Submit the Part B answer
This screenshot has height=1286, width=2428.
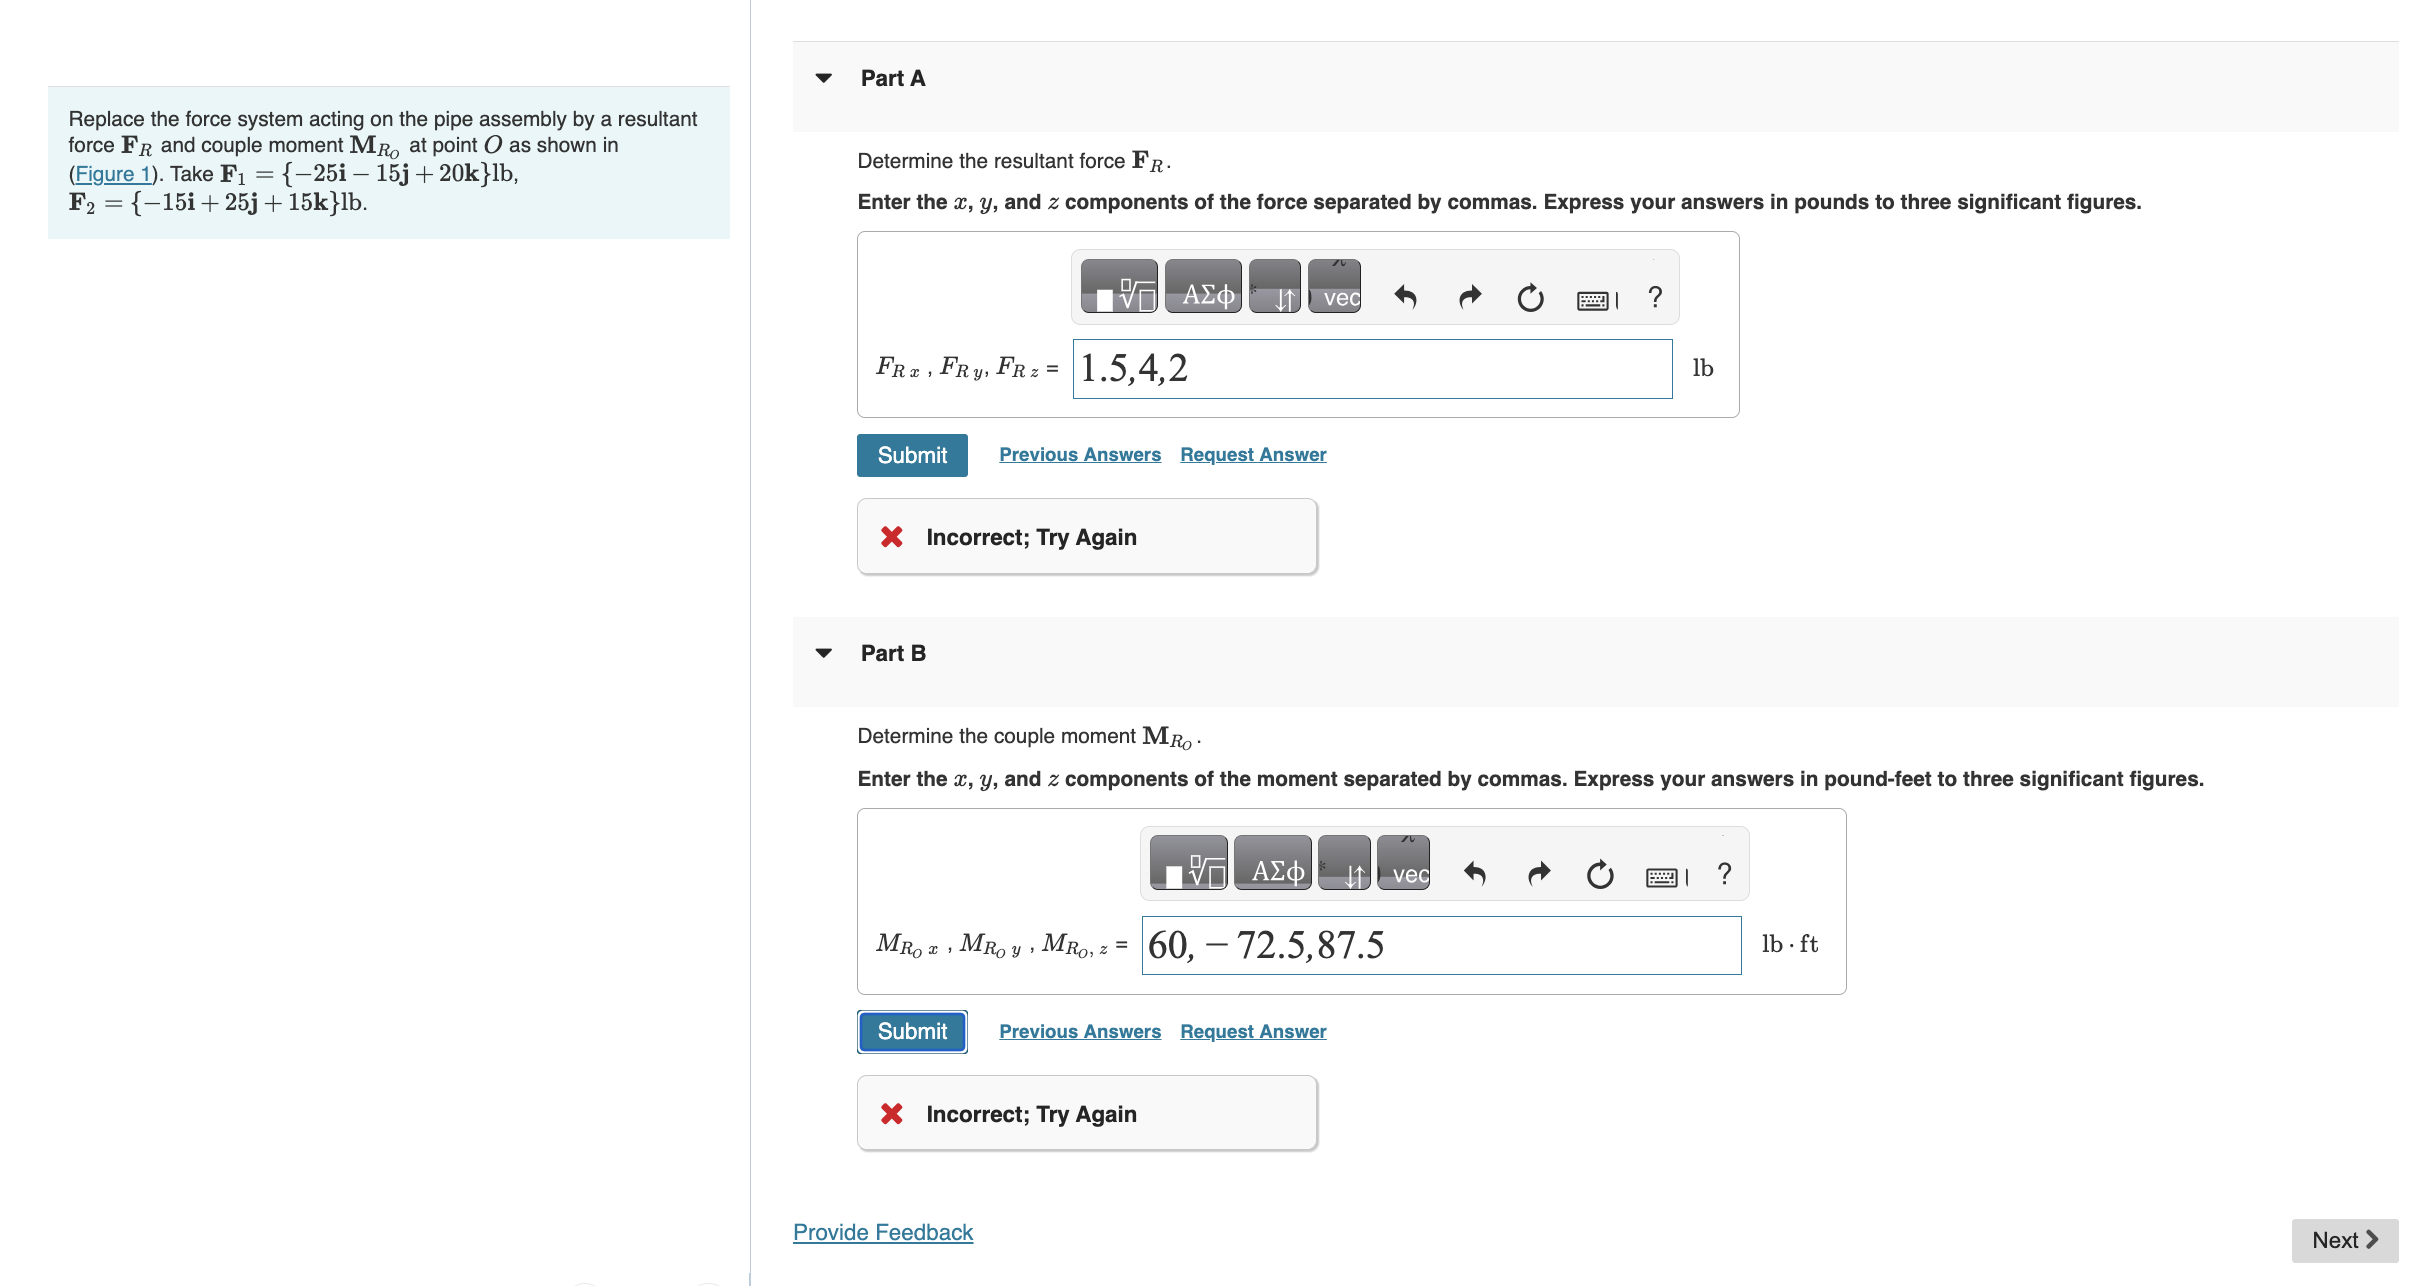pos(912,1031)
